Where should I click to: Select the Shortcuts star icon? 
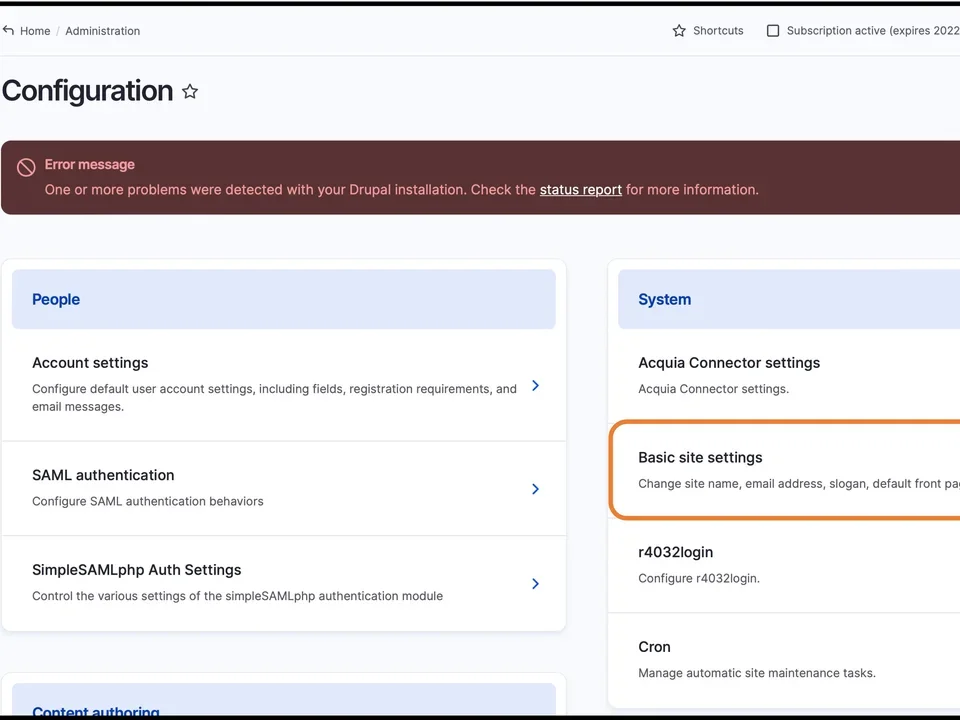pyautogui.click(x=679, y=30)
